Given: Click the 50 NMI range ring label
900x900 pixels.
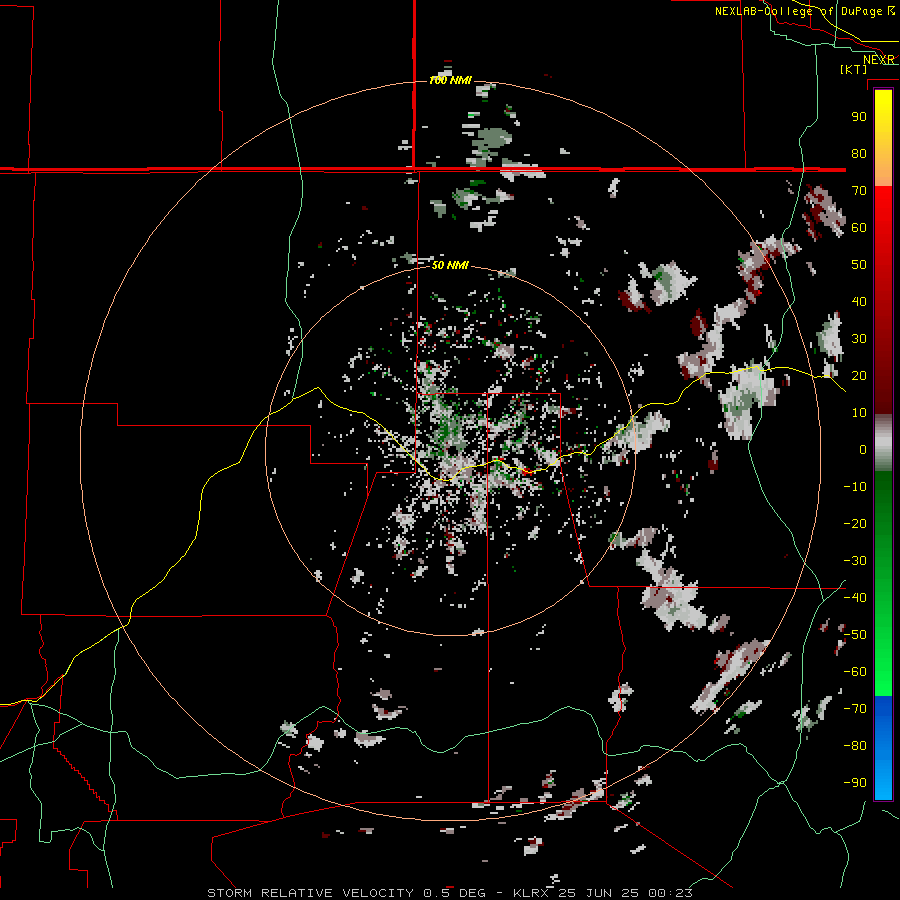Looking at the screenshot, I should [450, 265].
